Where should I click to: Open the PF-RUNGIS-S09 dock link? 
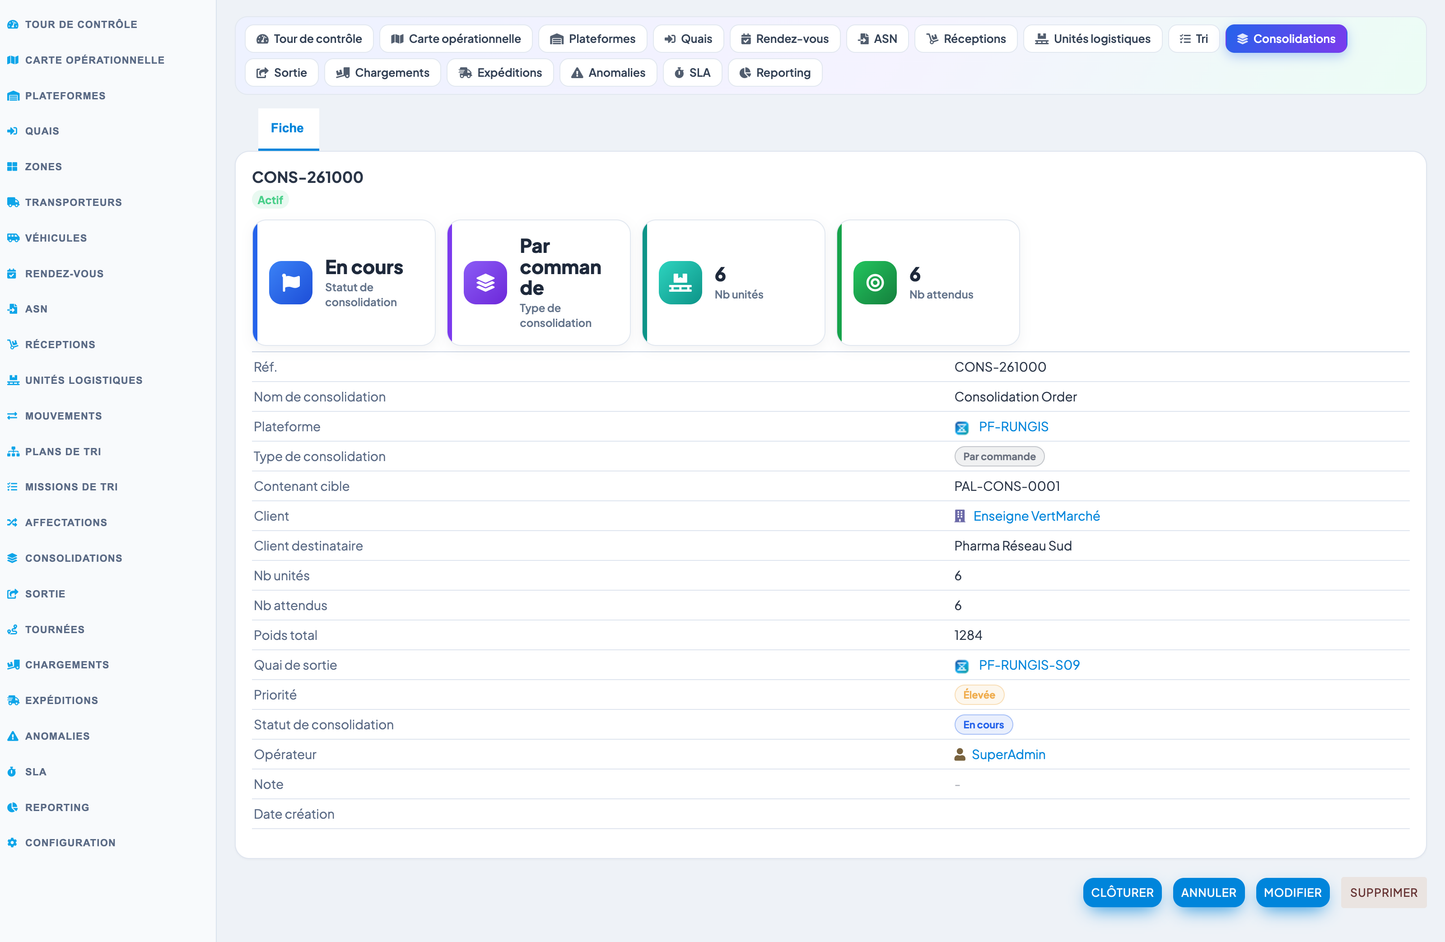point(1029,666)
